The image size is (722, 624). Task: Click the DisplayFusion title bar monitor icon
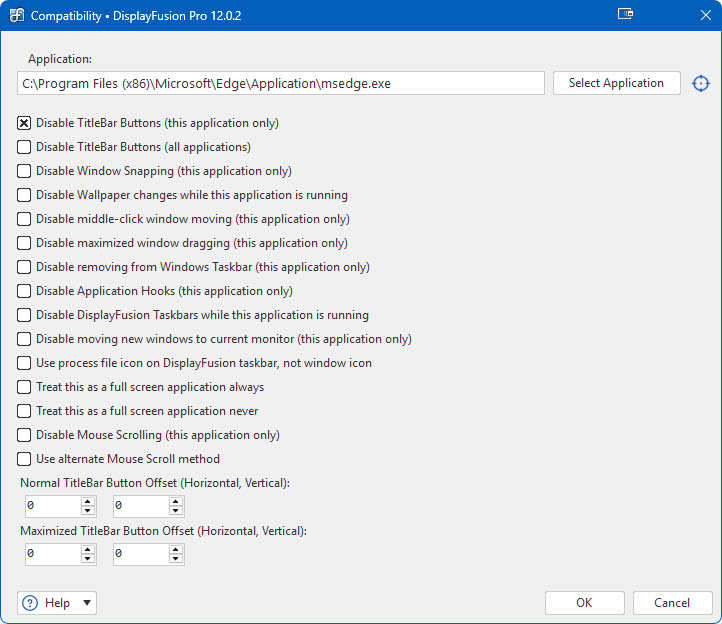click(x=625, y=15)
